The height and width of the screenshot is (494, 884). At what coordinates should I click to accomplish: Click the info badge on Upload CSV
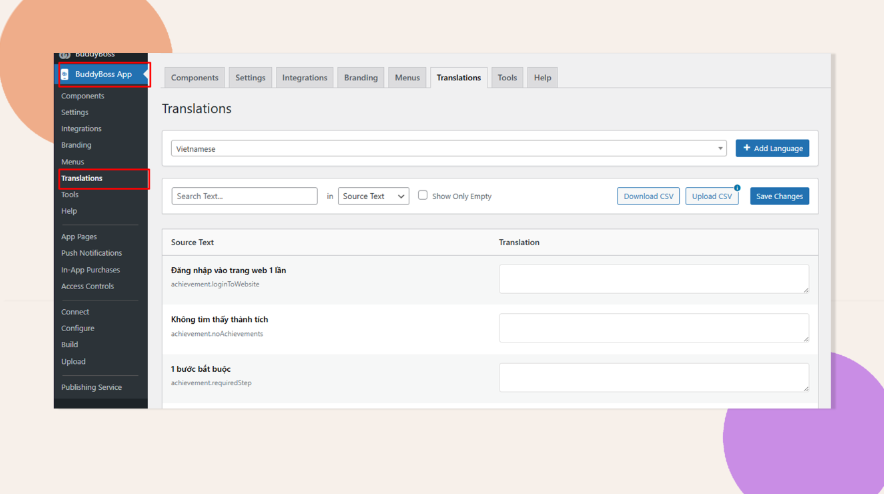tap(737, 188)
